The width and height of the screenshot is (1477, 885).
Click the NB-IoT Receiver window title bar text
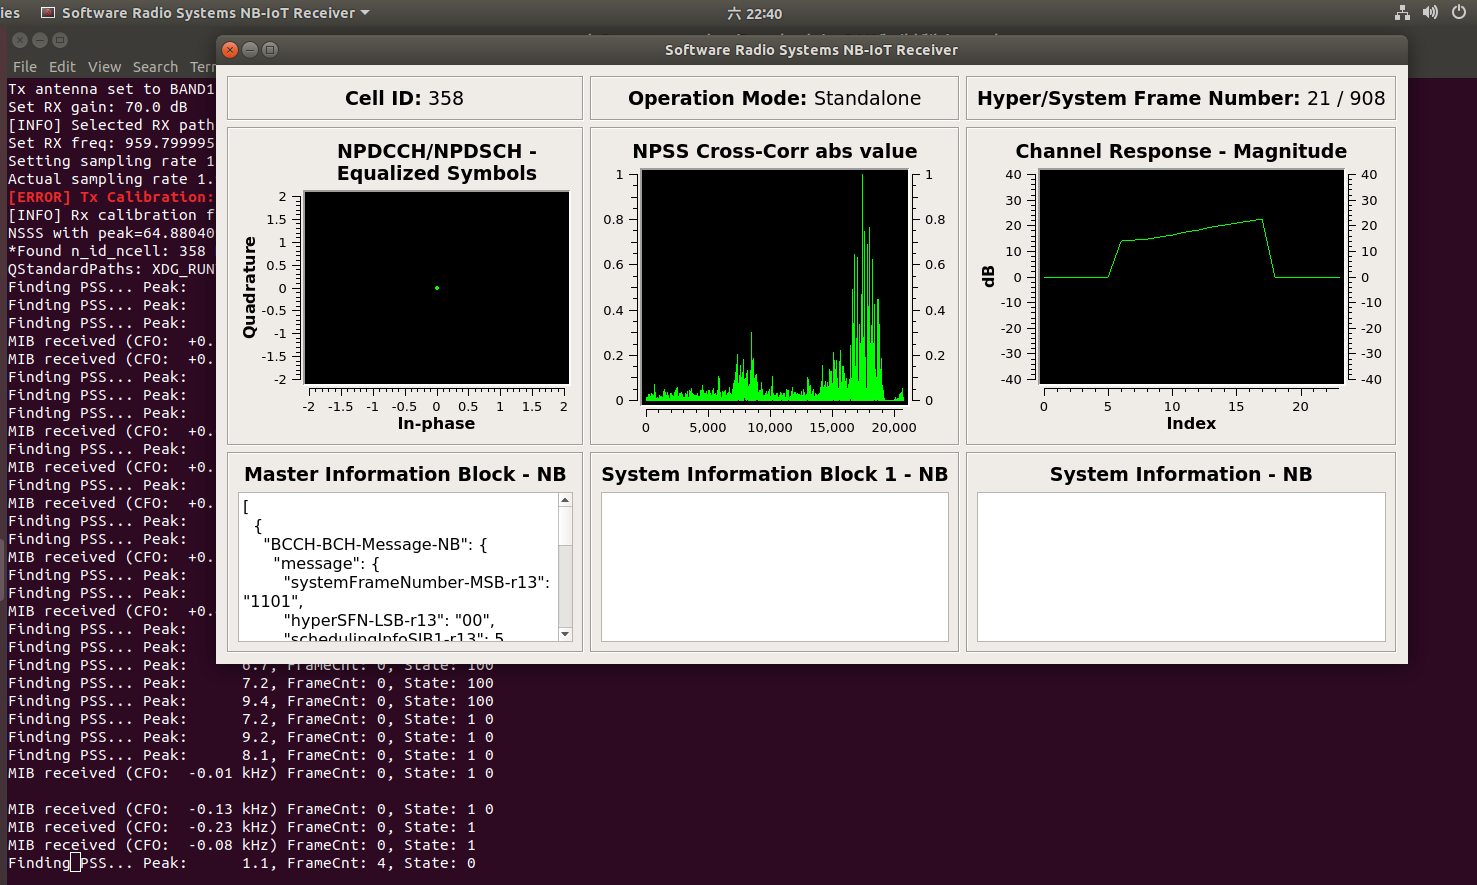click(811, 50)
